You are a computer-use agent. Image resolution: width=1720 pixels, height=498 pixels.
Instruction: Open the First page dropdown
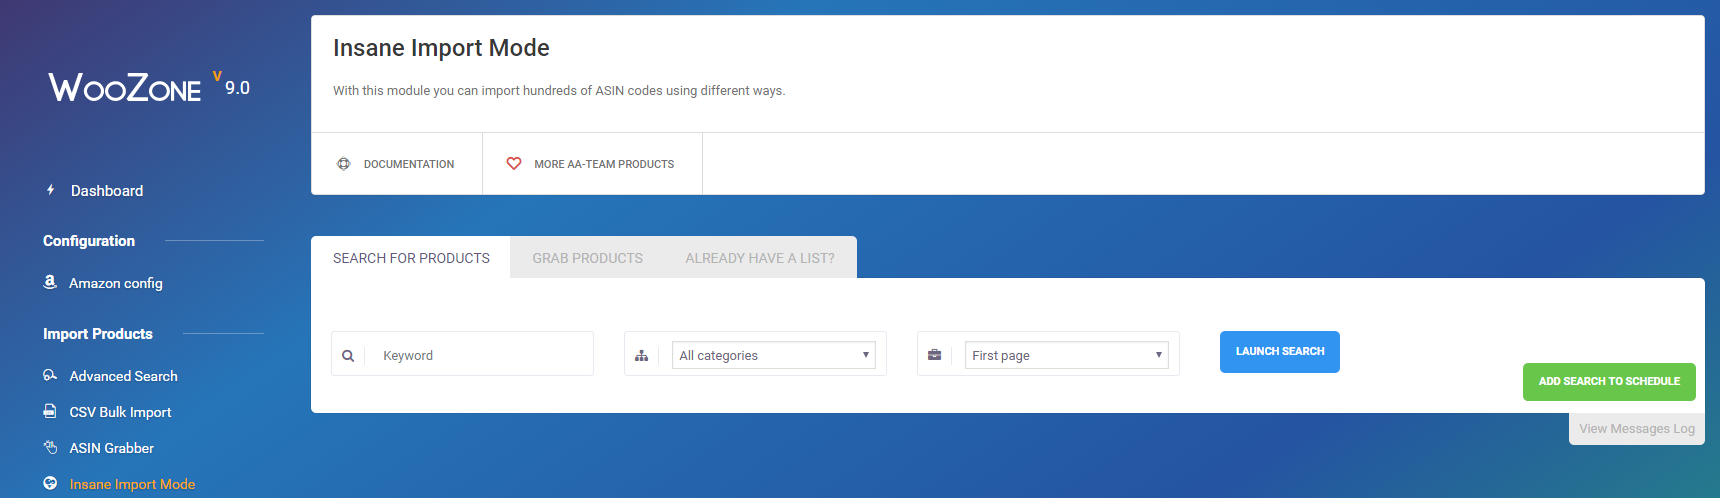tap(1067, 355)
